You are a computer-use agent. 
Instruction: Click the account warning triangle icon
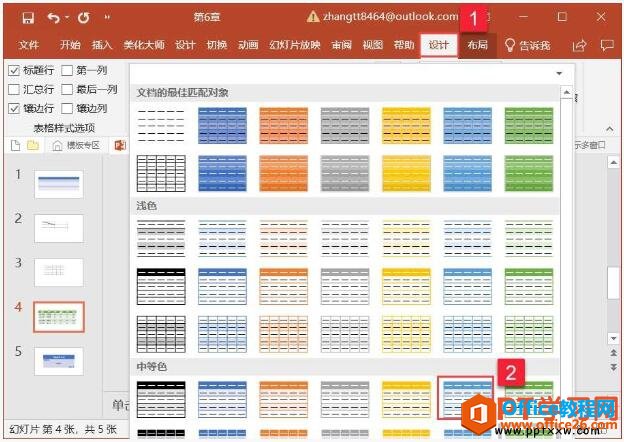click(x=313, y=17)
